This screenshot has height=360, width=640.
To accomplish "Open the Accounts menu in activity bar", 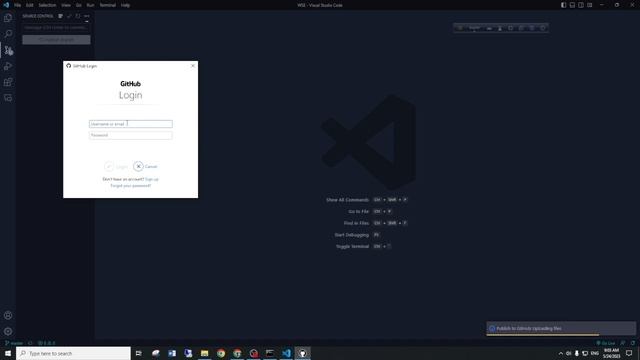I will pyautogui.click(x=8, y=316).
